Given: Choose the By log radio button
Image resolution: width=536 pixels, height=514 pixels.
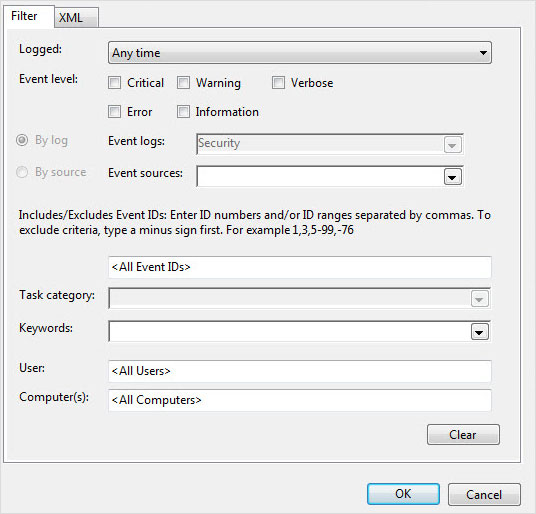Looking at the screenshot, I should tap(22, 140).
